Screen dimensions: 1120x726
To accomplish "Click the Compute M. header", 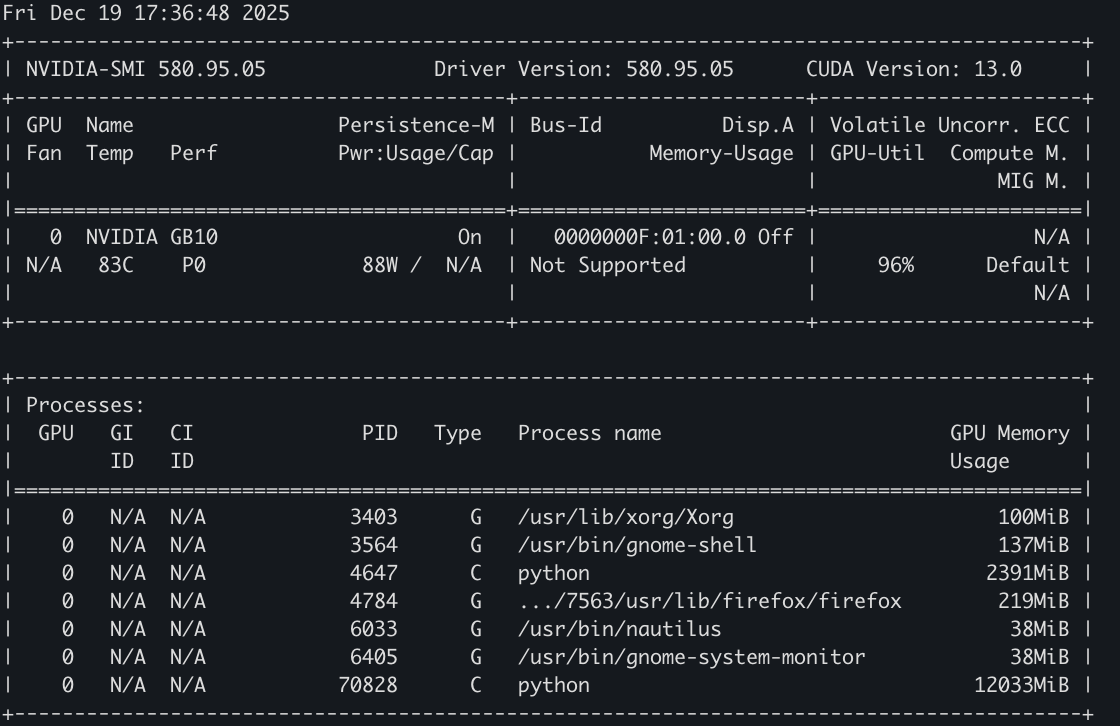I will [1009, 153].
